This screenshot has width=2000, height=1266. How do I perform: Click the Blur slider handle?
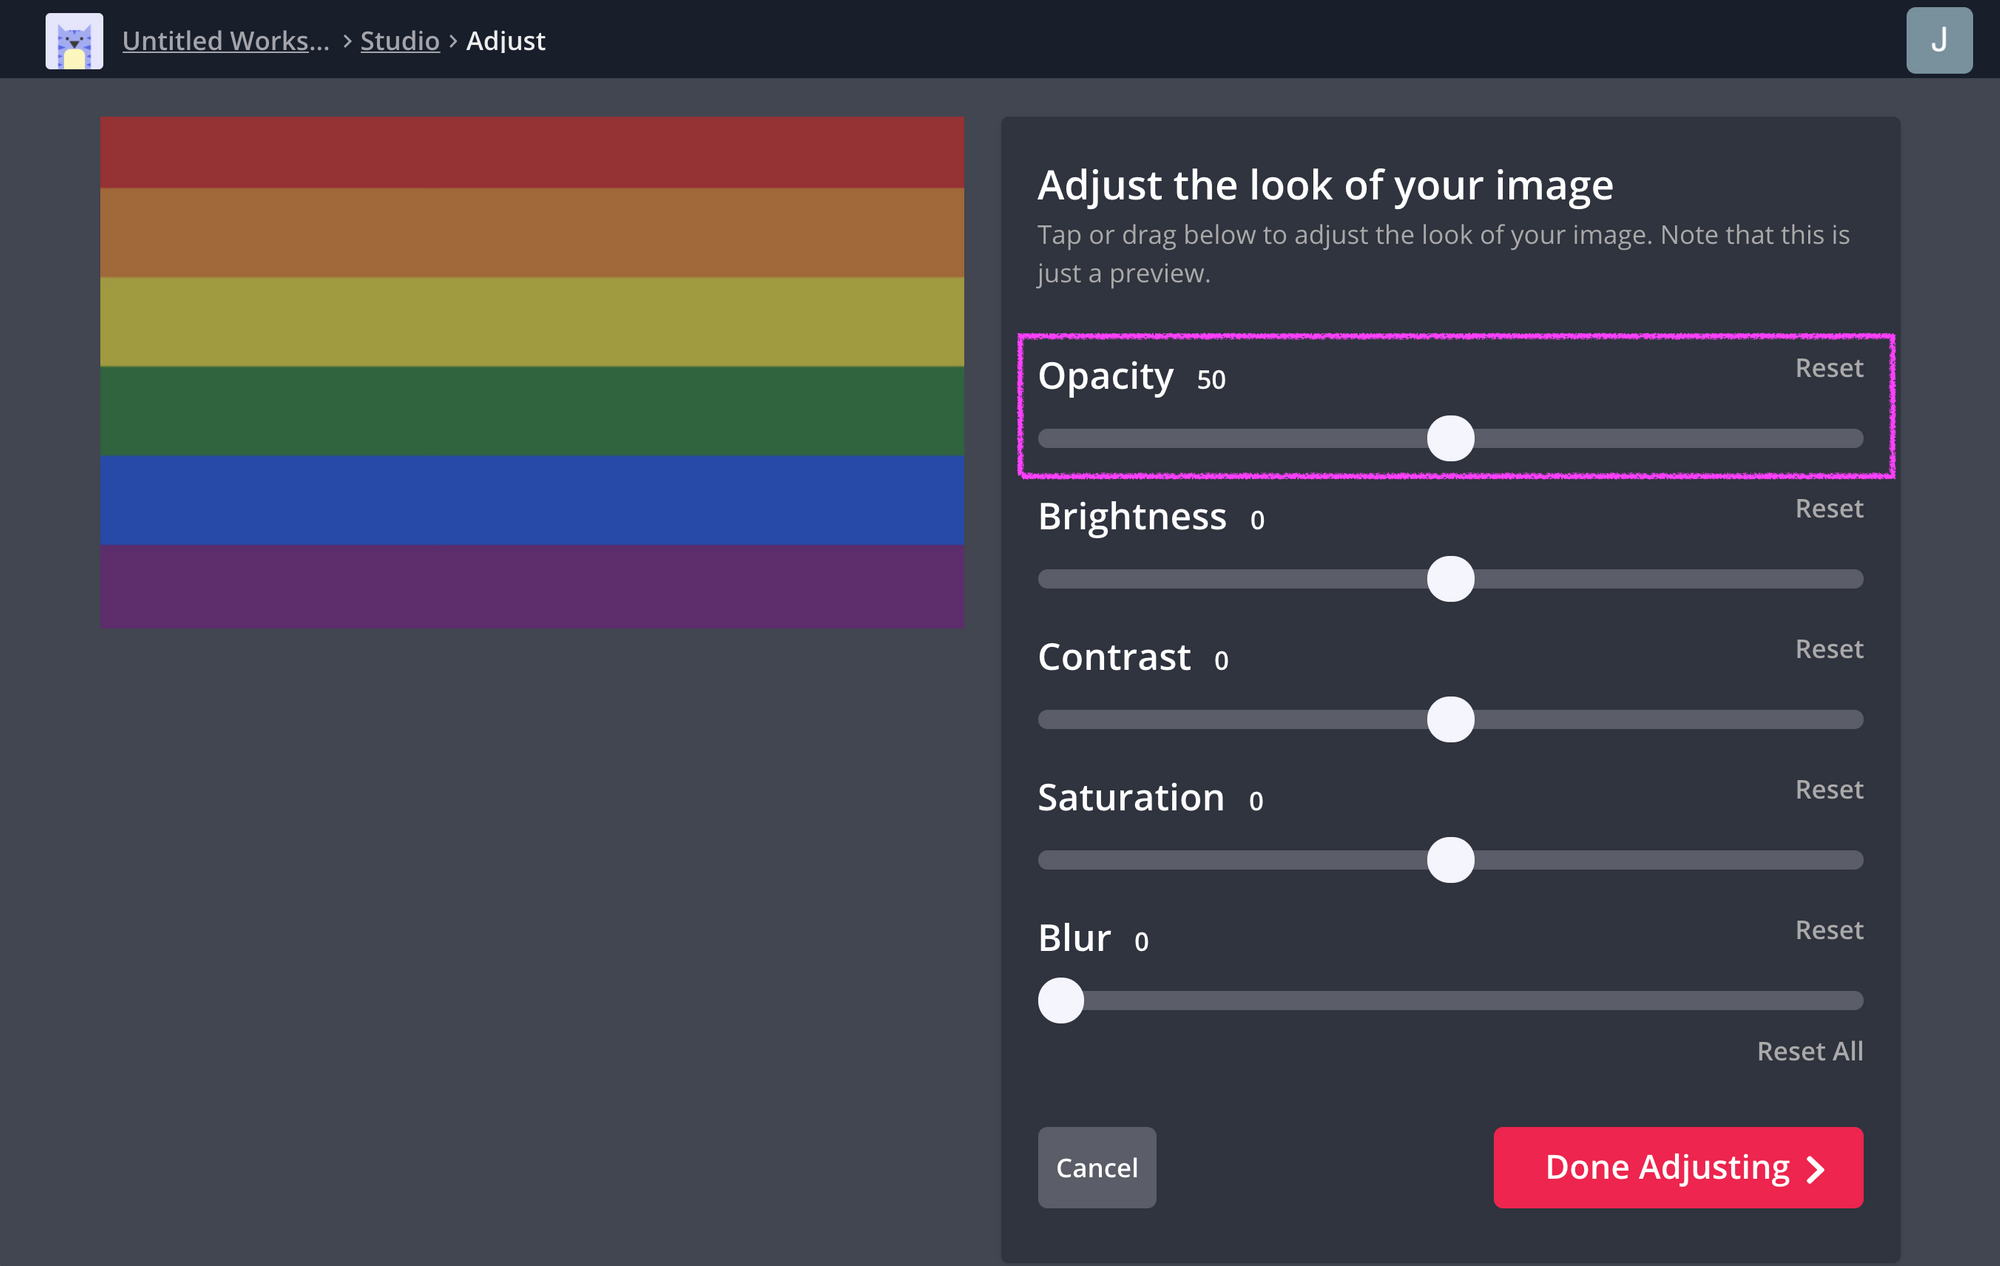pos(1061,1000)
